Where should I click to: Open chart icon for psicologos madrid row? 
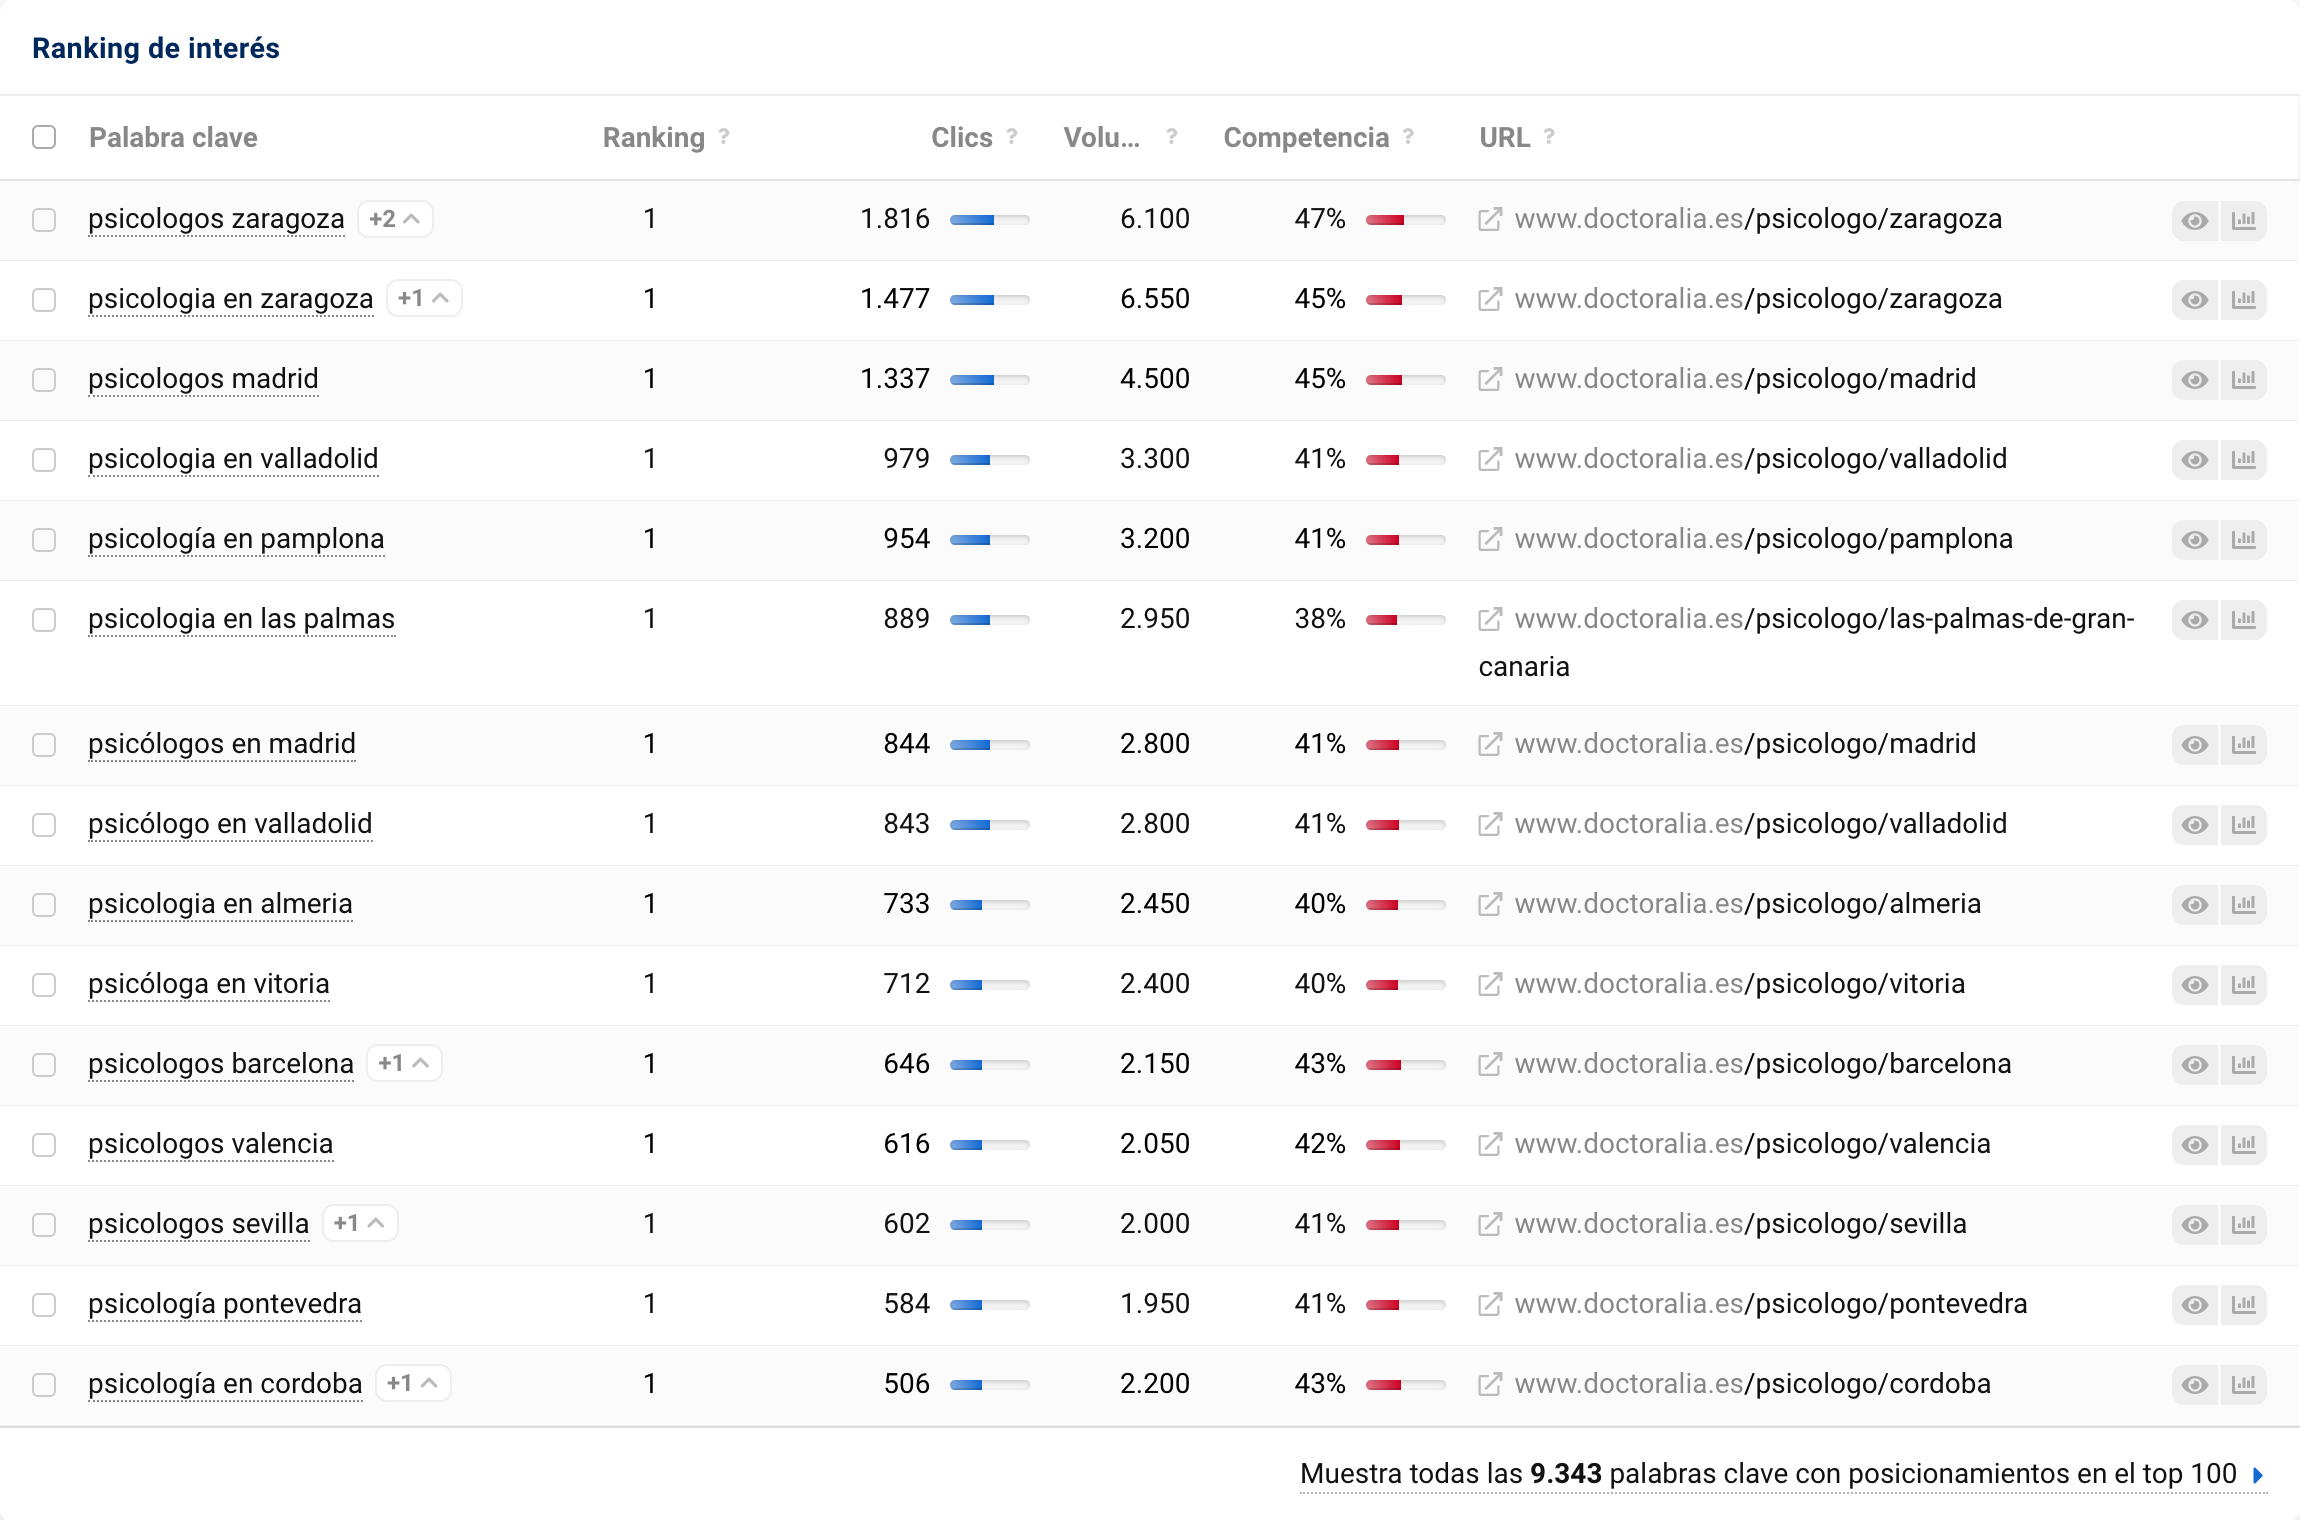[x=2243, y=380]
